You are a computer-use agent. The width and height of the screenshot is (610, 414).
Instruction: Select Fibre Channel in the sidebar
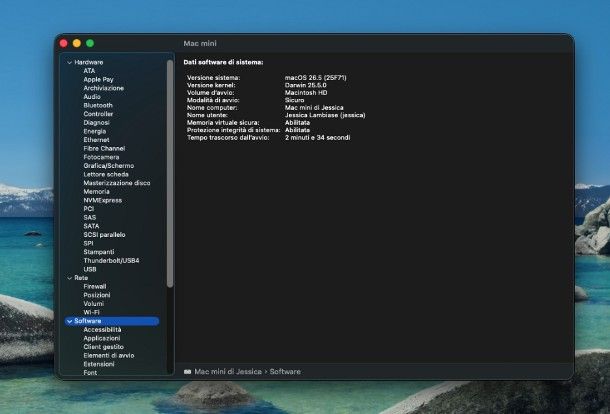pyautogui.click(x=104, y=148)
